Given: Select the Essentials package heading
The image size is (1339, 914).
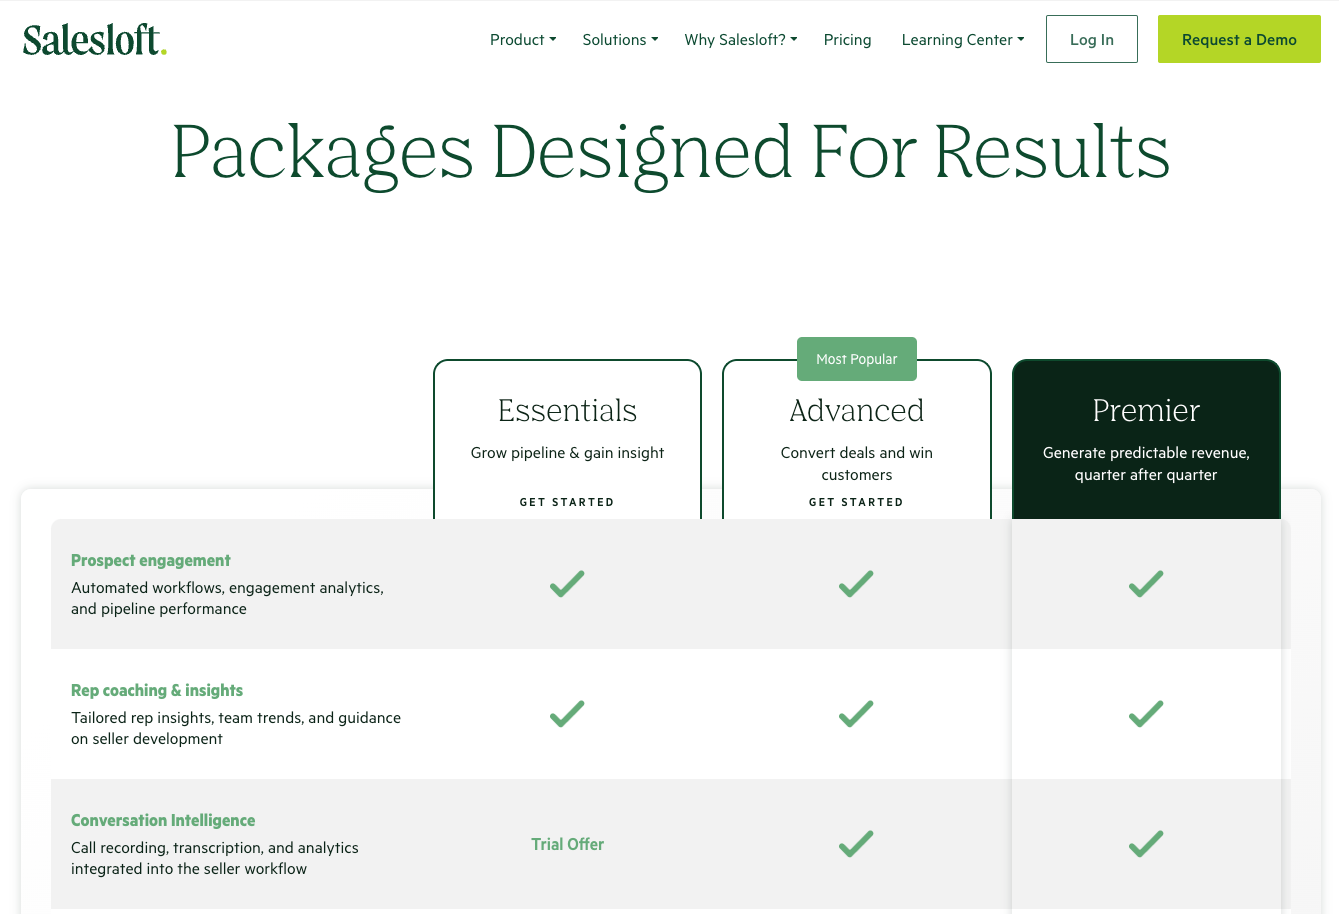Looking at the screenshot, I should [567, 410].
